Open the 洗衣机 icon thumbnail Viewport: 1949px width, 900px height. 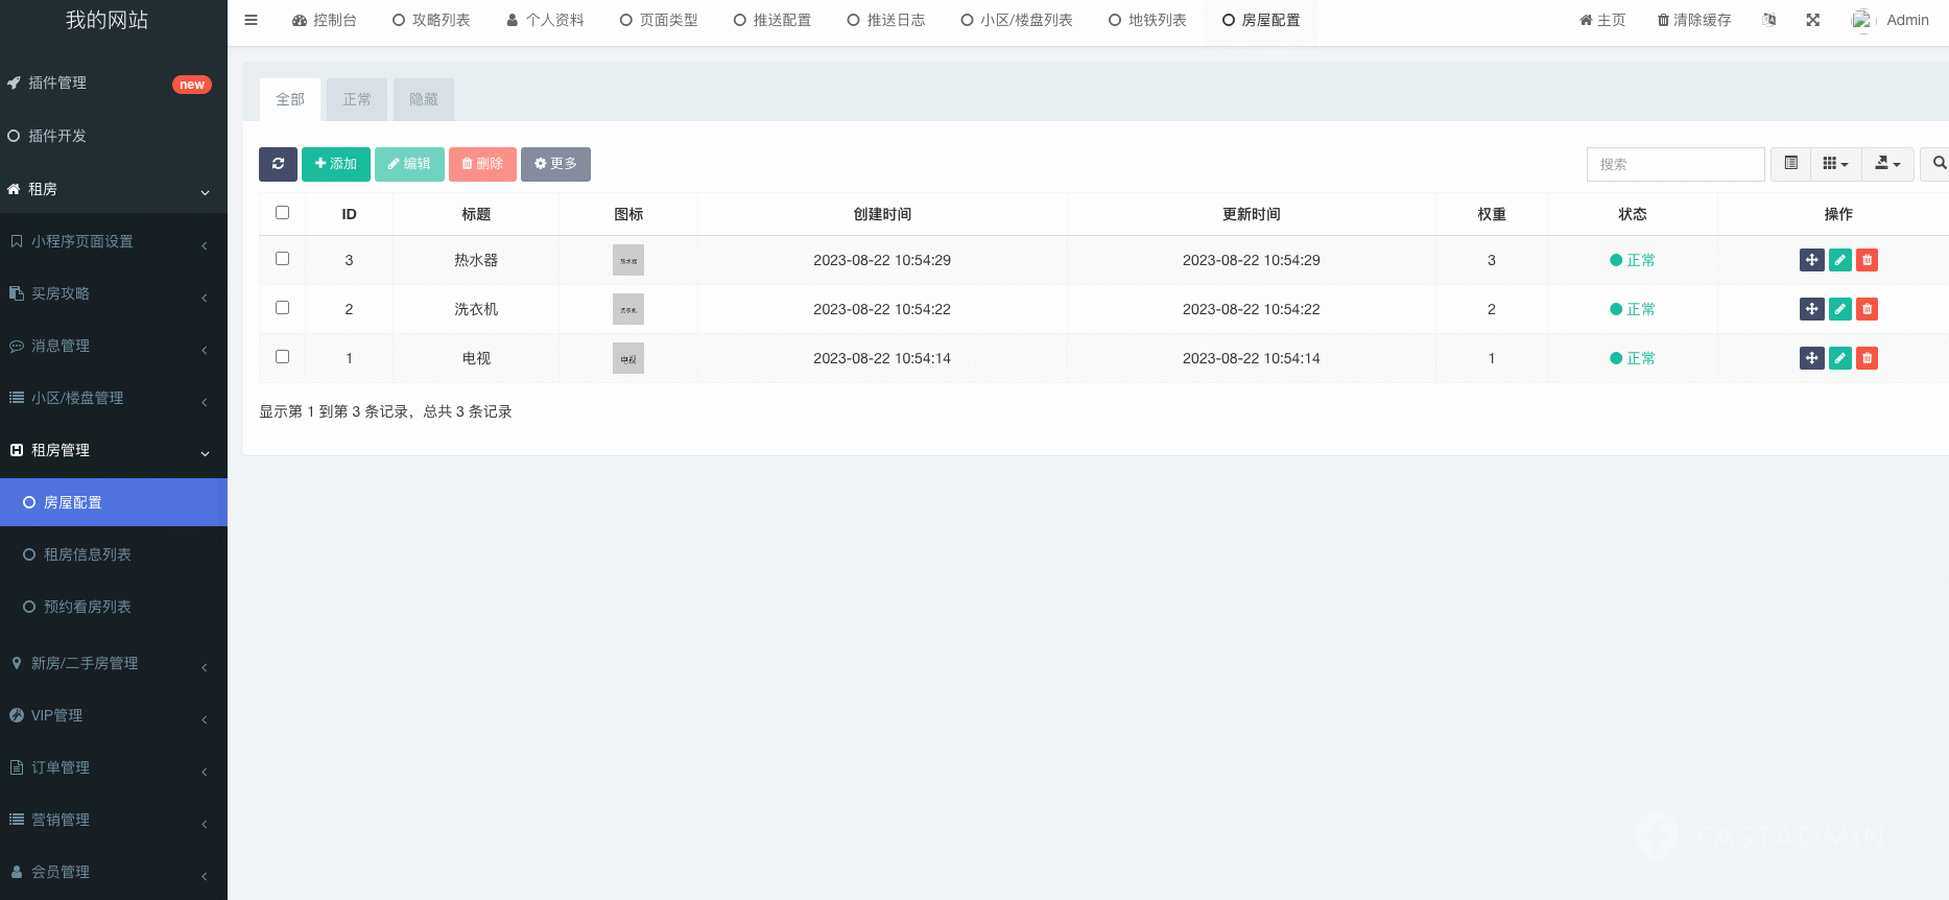pos(628,309)
